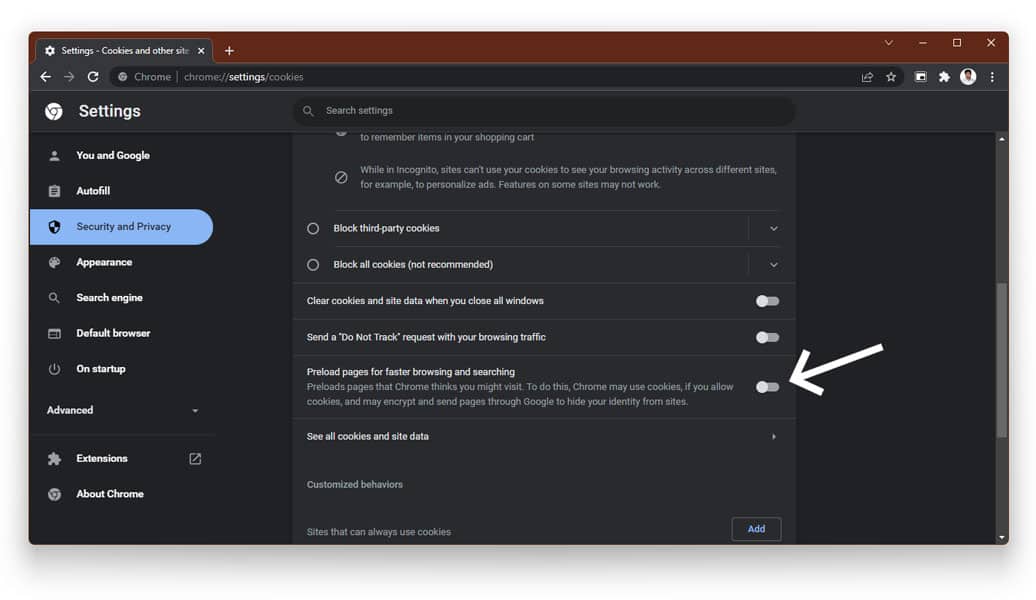Image resolution: width=1036 pixels, height=600 pixels.
Task: Click the share page icon in address bar
Action: pyautogui.click(x=868, y=77)
